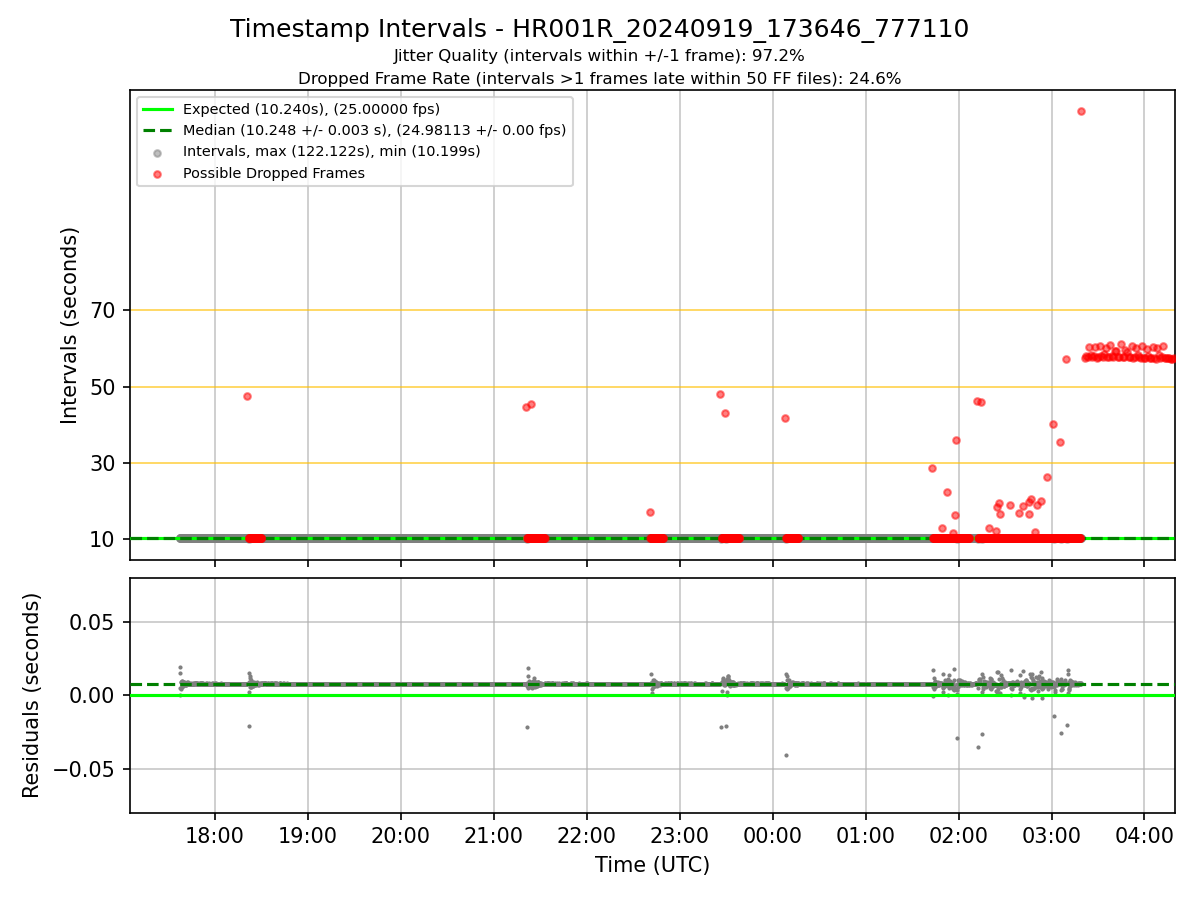Click legend entry 'Possible Dropped Frames'
This screenshot has height=900, width=1200.
coord(273,173)
